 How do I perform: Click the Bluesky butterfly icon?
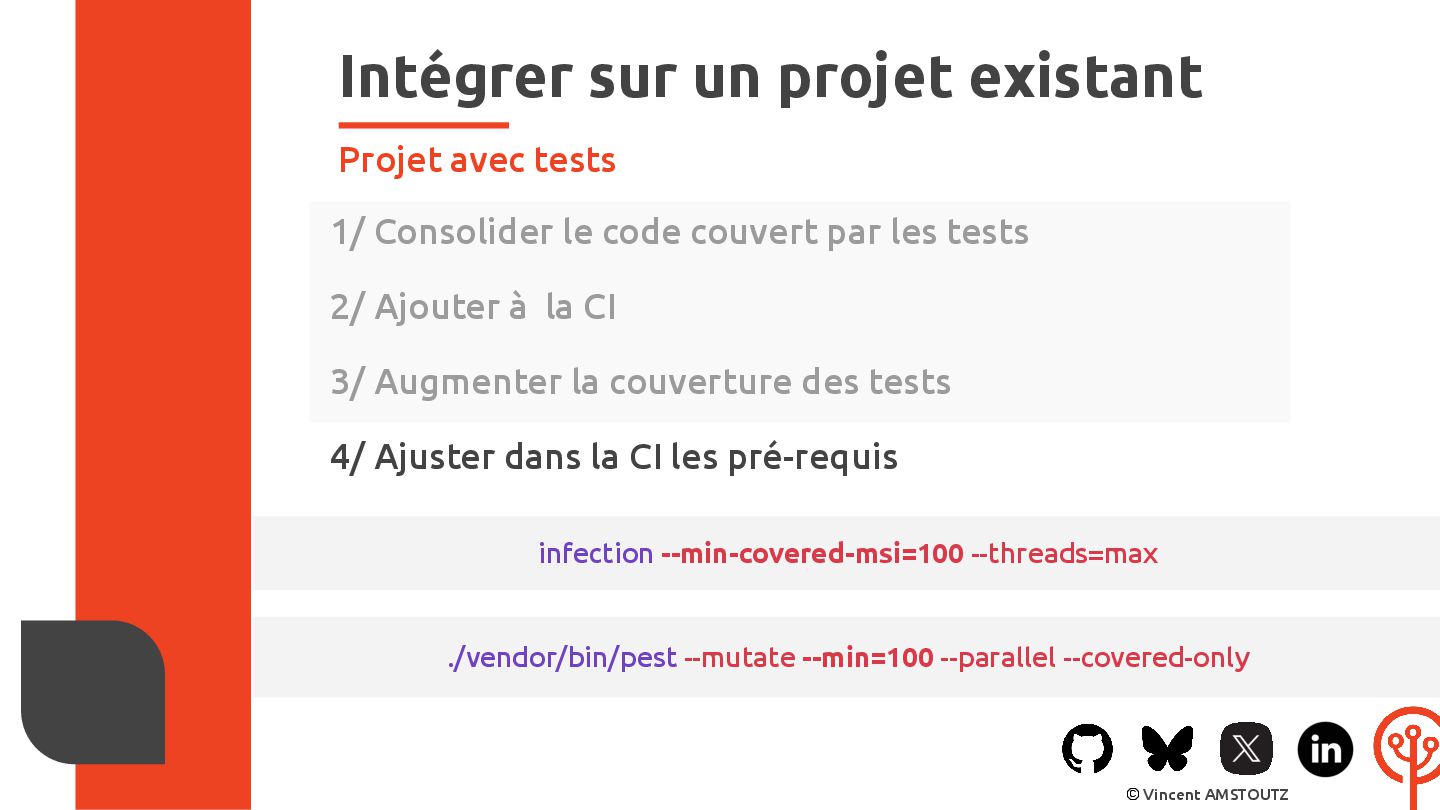click(x=1167, y=748)
